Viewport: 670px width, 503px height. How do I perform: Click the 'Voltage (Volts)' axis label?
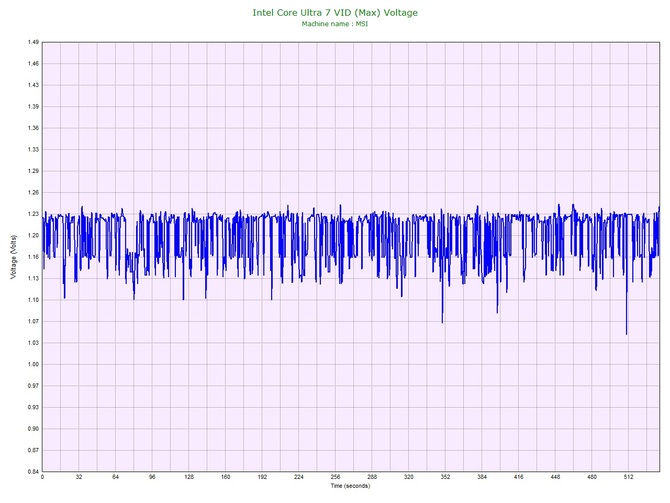(13, 257)
